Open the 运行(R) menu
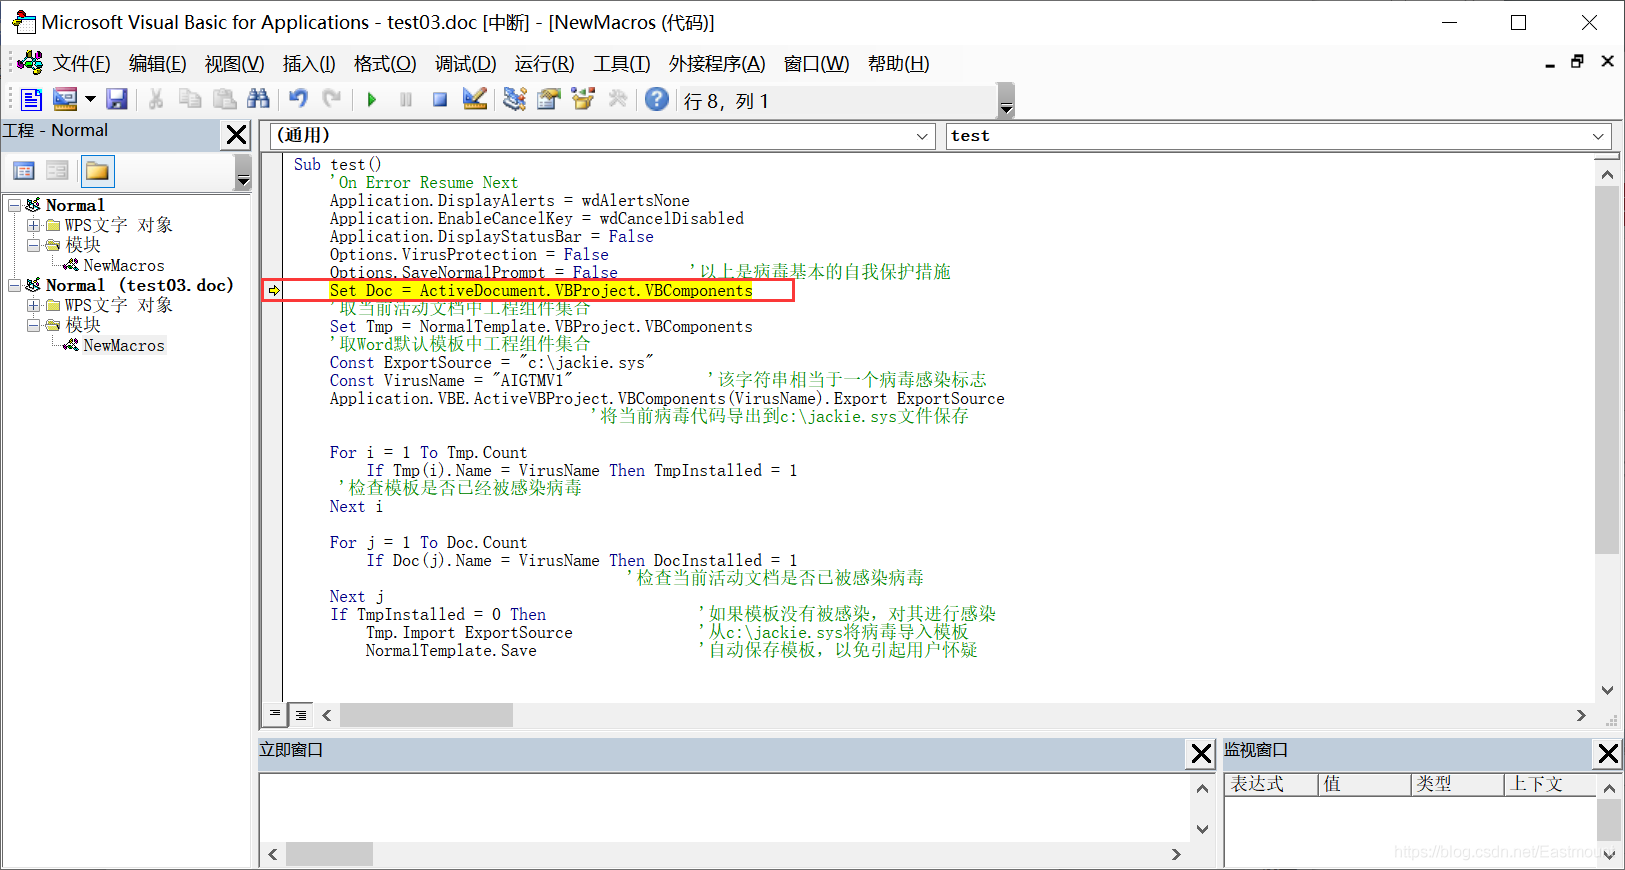Image resolution: width=1625 pixels, height=870 pixels. tap(544, 64)
